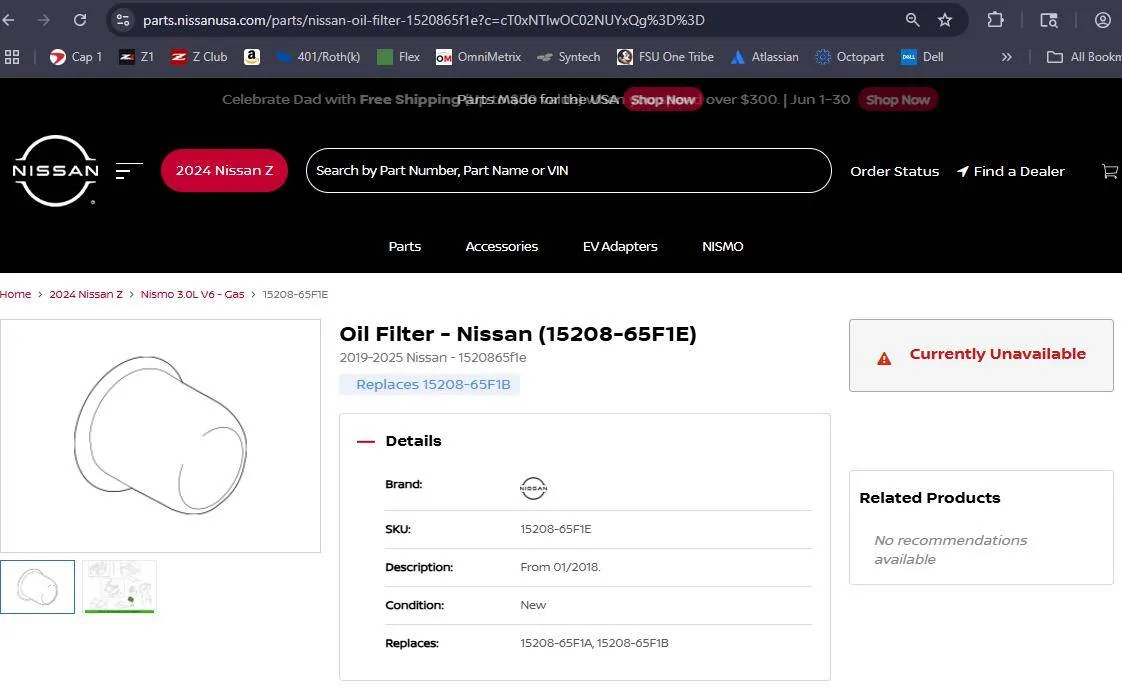Open the browser extensions puzzle icon

click(995, 20)
